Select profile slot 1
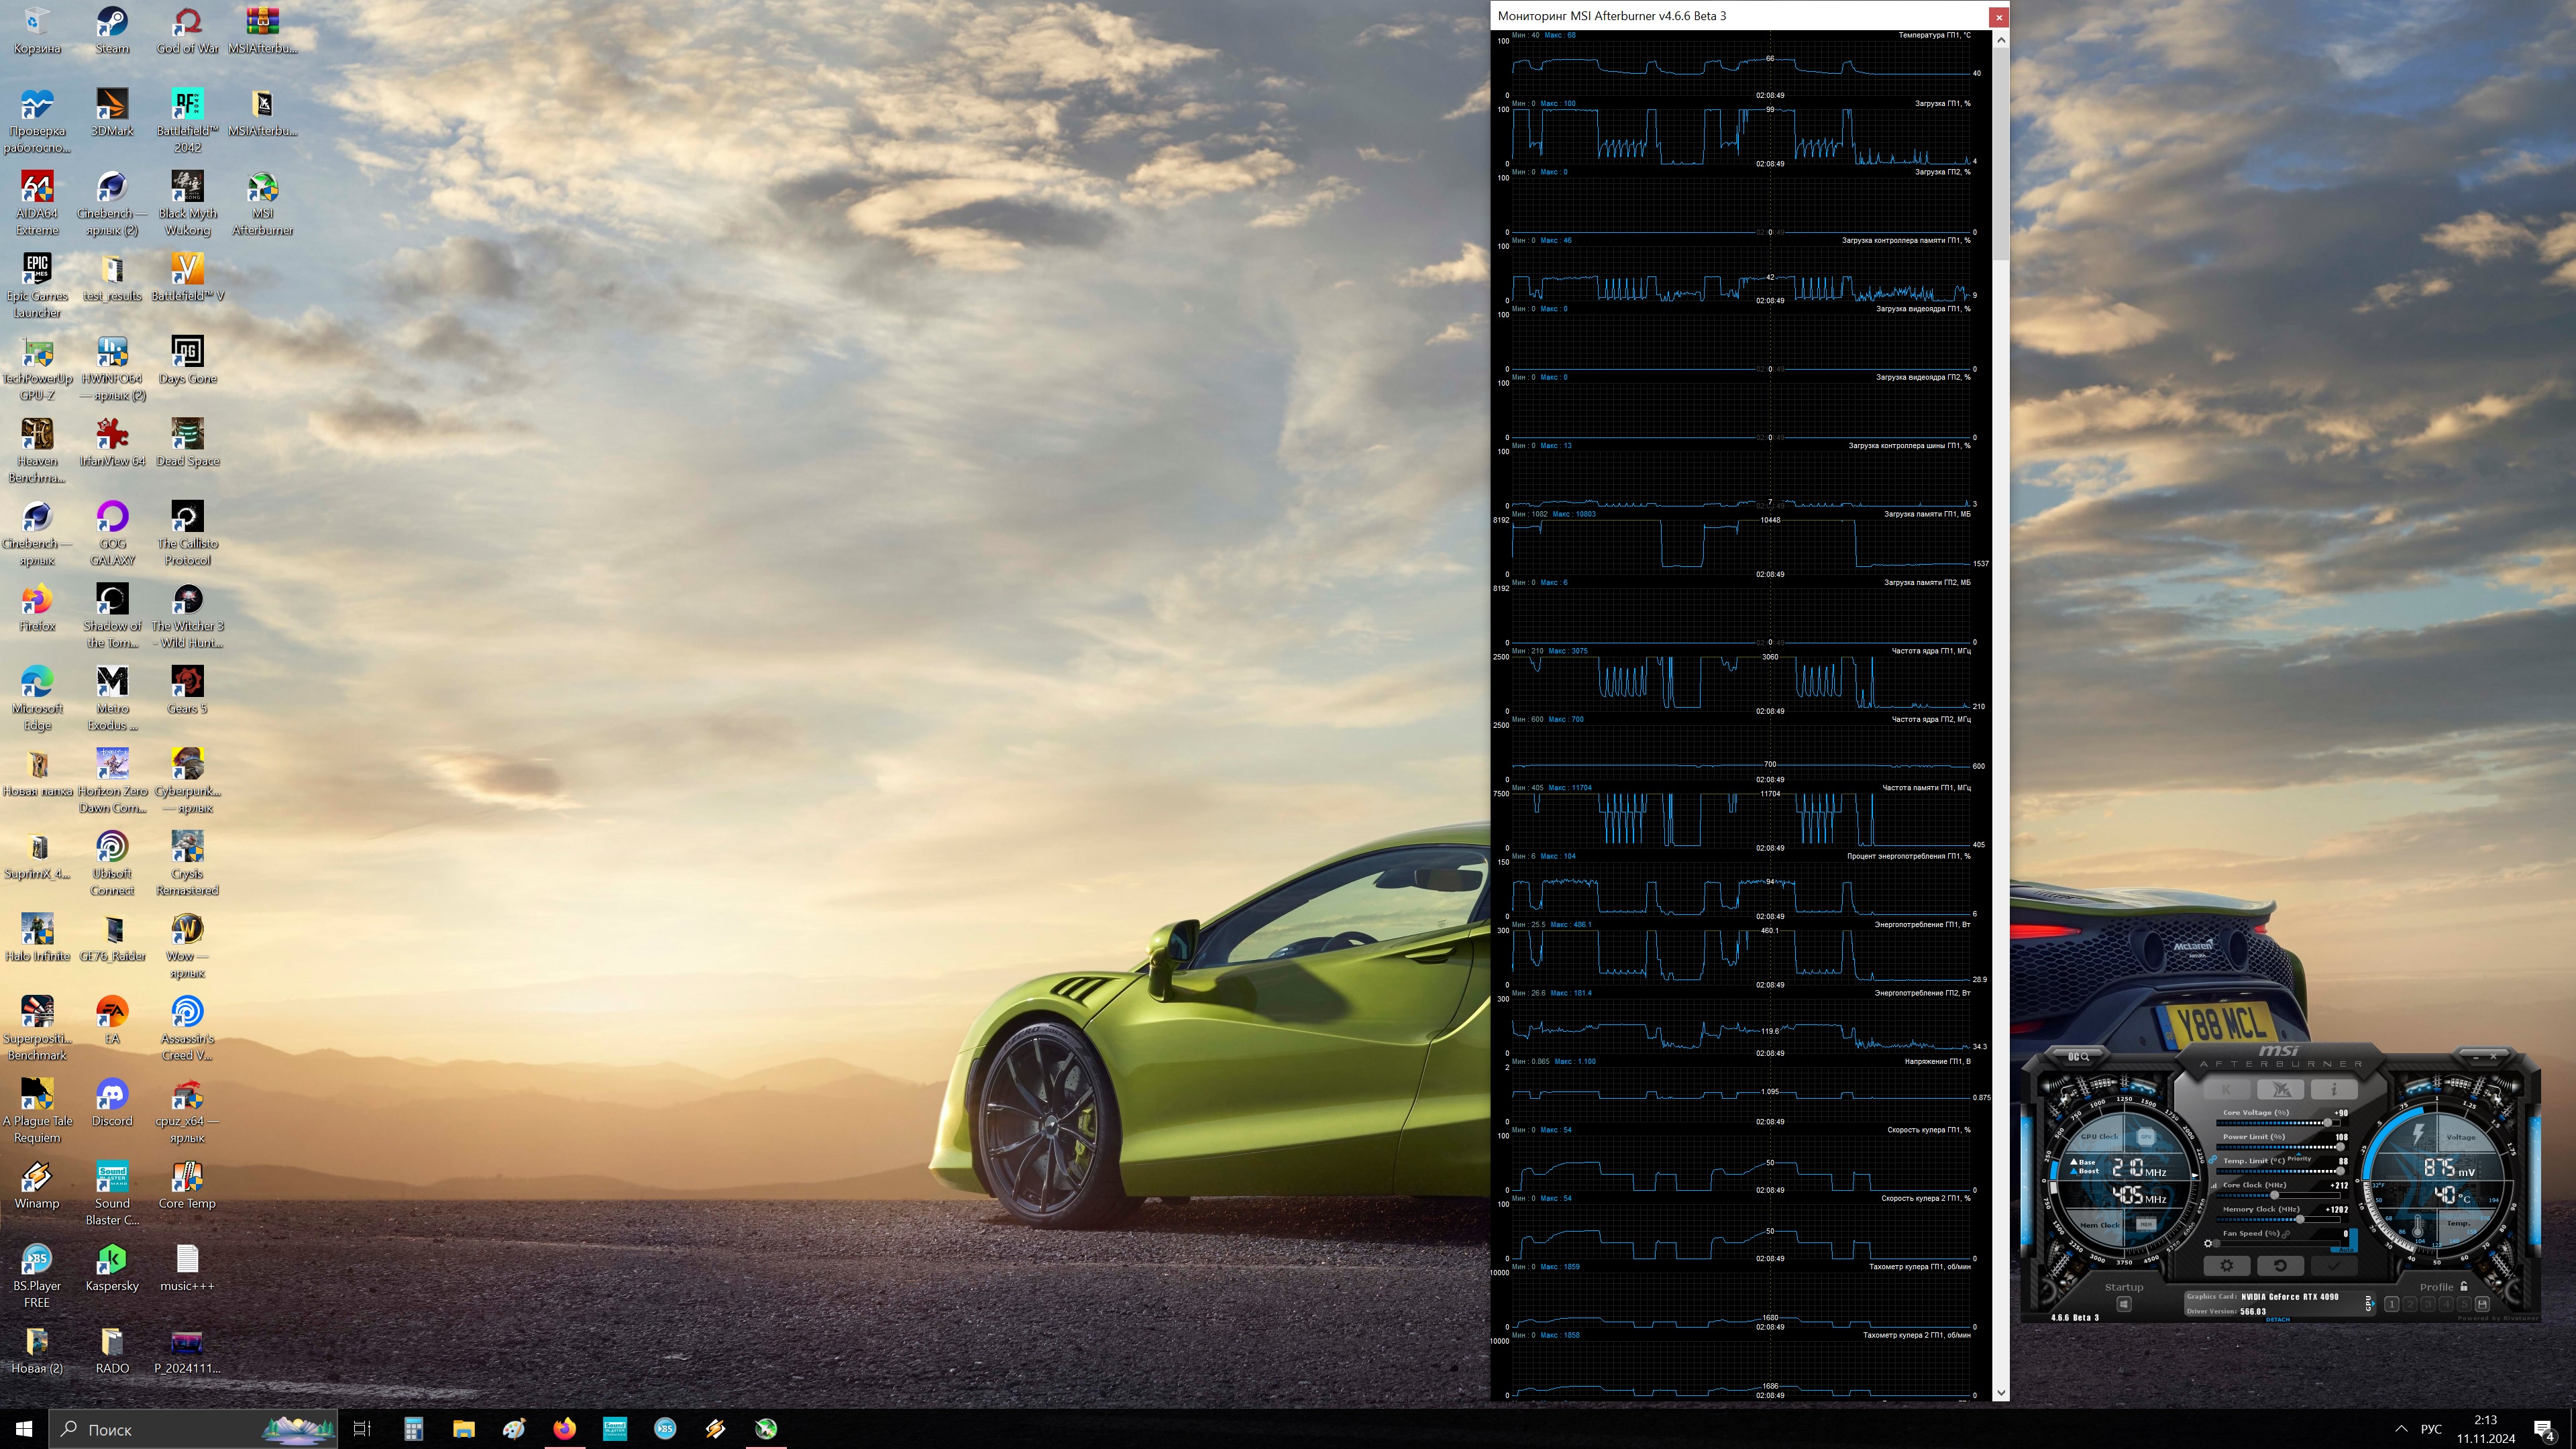Image resolution: width=2576 pixels, height=1449 pixels. click(x=2392, y=1304)
